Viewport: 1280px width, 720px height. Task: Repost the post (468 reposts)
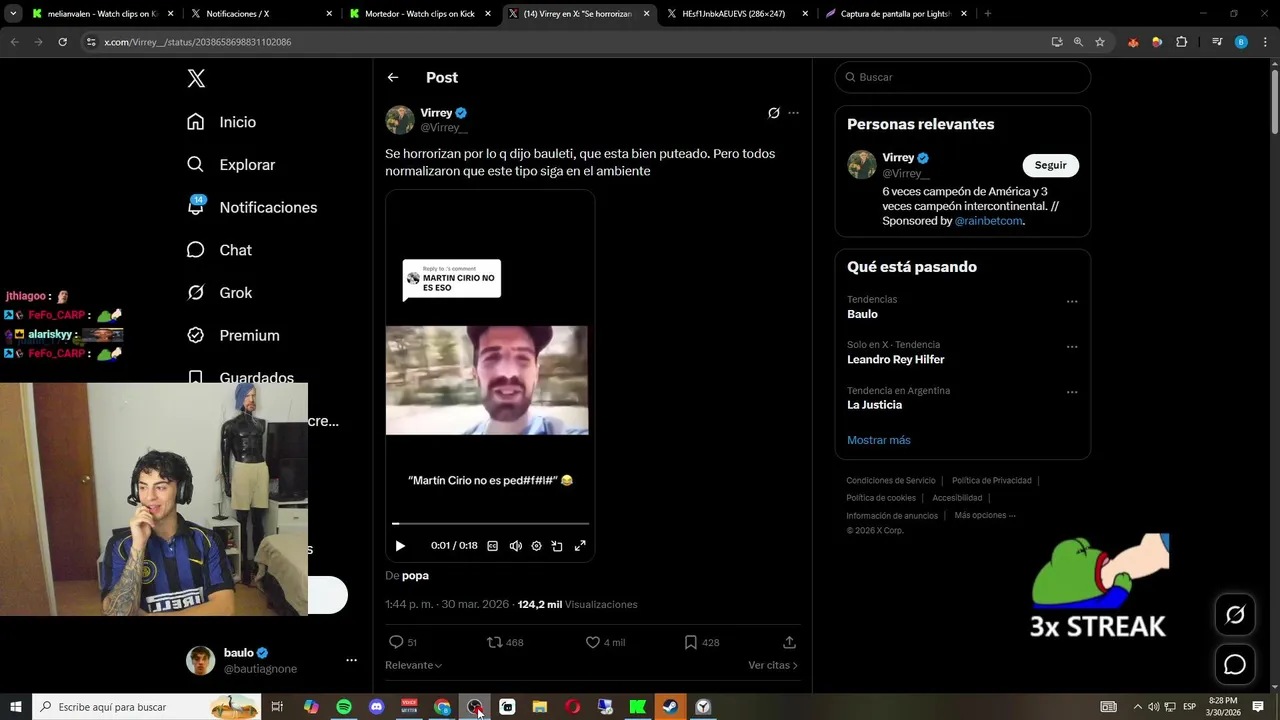[x=504, y=642]
